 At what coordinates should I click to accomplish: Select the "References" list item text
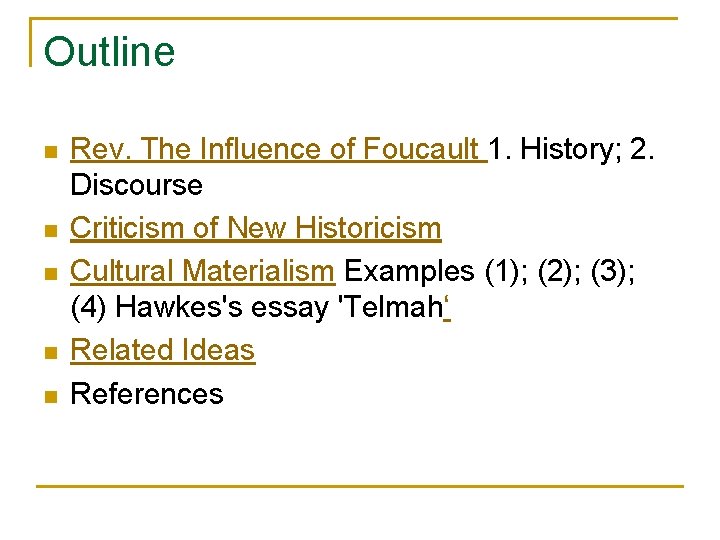click(x=147, y=394)
